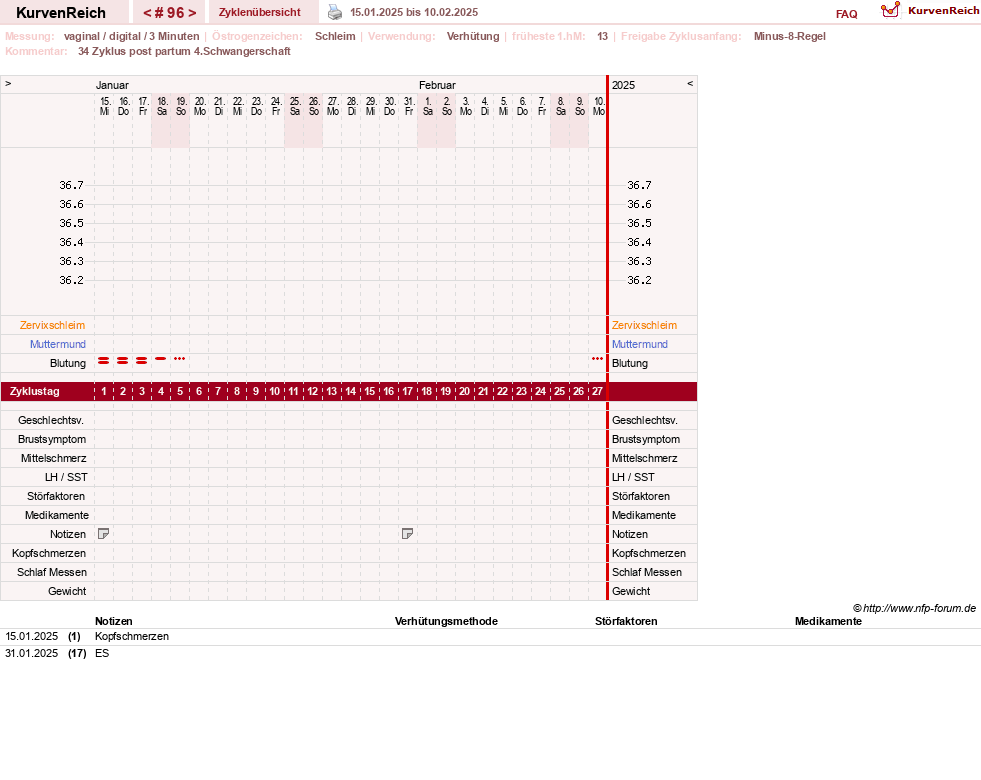
Task: Click the right Medikamente row label
Action: (x=644, y=515)
